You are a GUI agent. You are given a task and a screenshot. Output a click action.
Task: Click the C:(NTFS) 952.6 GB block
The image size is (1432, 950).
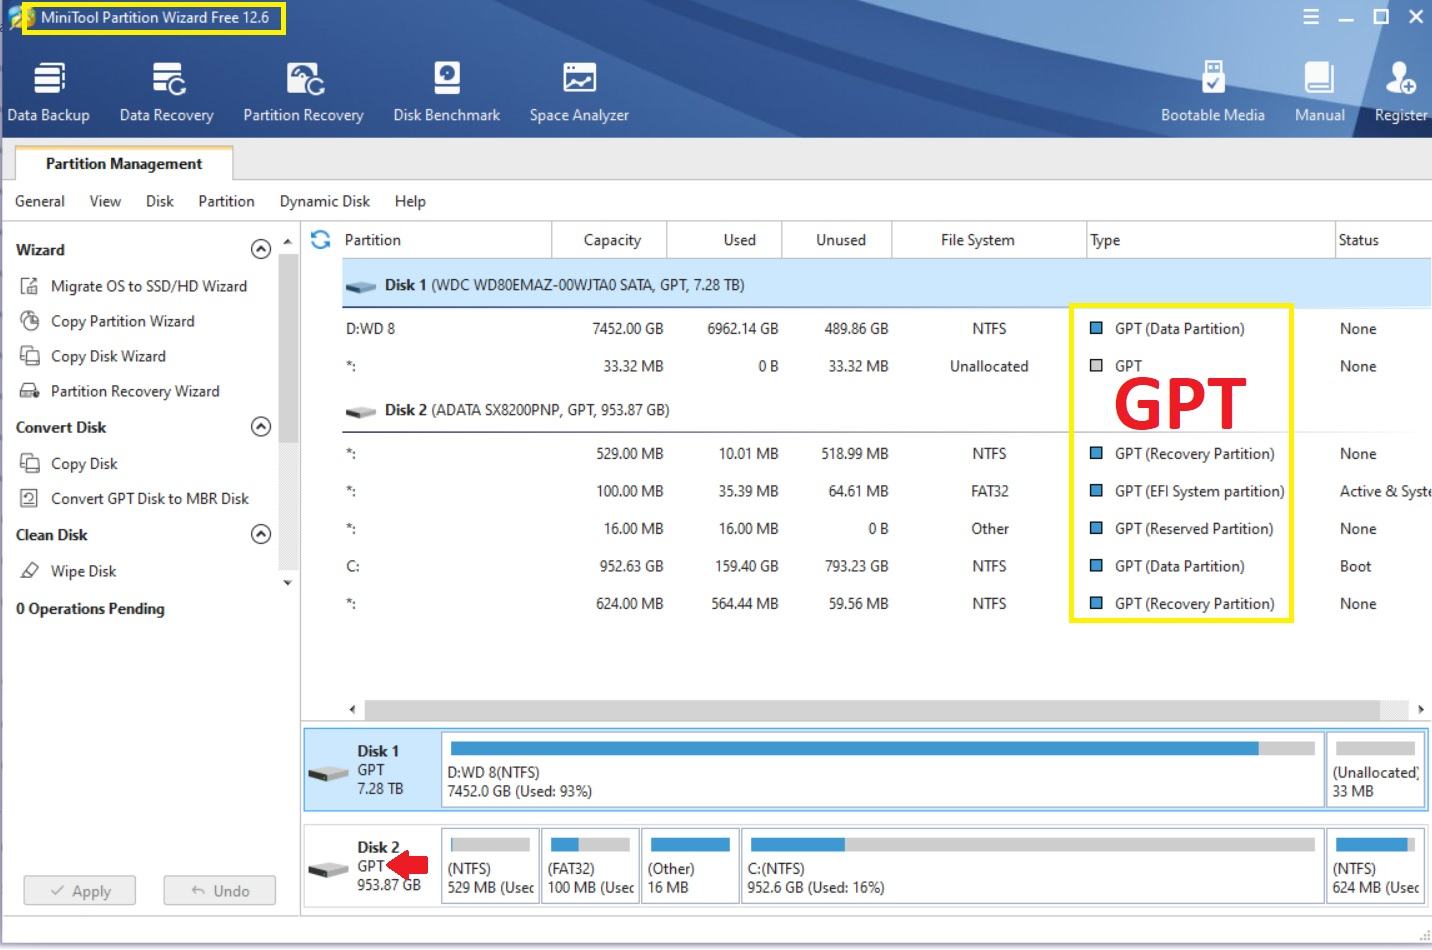1033,866
